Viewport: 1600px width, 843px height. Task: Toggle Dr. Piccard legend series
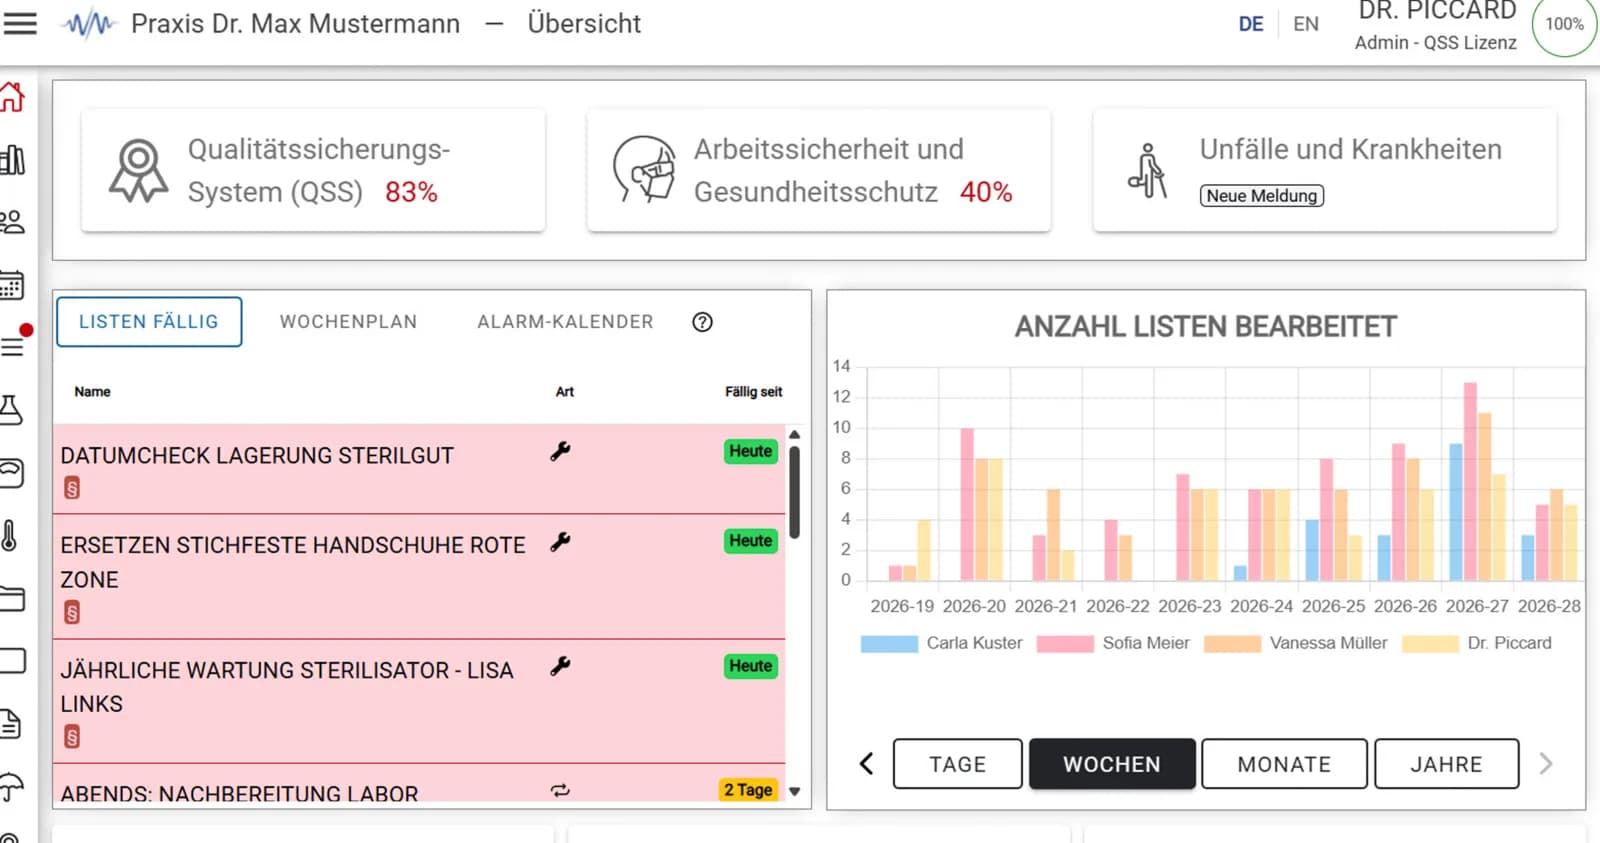click(x=1477, y=643)
